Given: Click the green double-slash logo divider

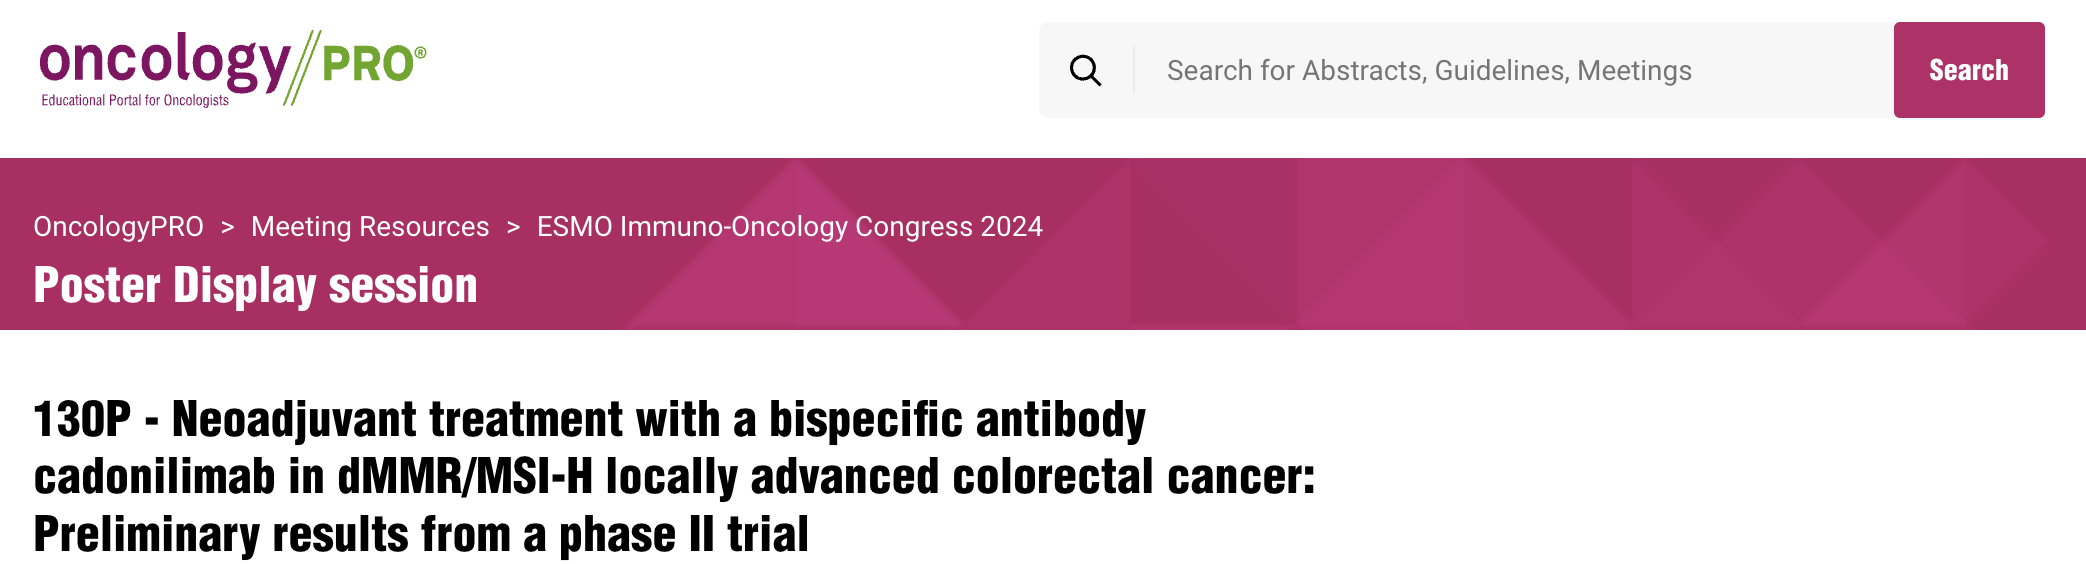Looking at the screenshot, I should click(301, 67).
